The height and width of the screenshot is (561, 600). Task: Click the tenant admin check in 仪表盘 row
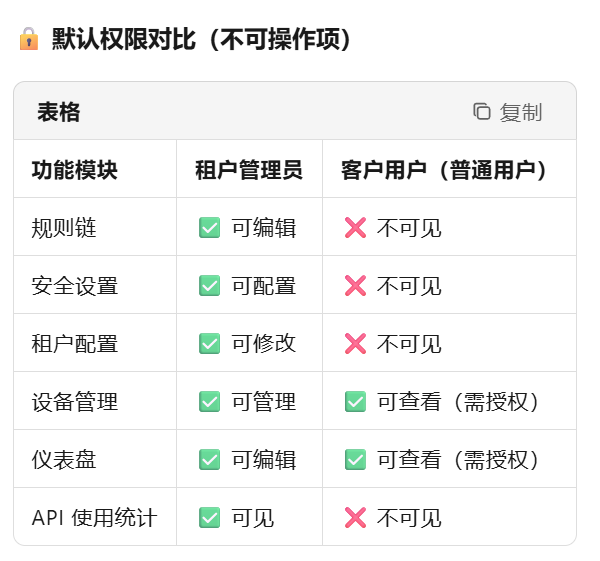(x=210, y=460)
